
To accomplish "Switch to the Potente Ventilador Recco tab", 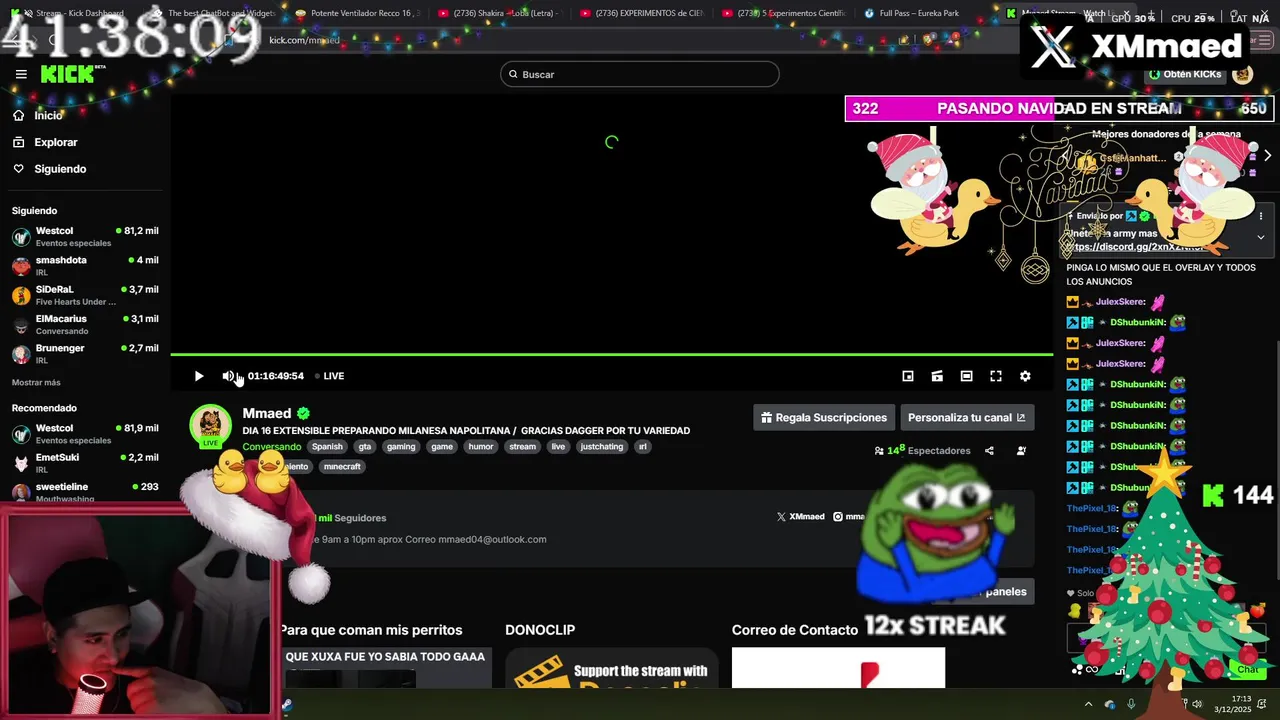I will coord(357,13).
